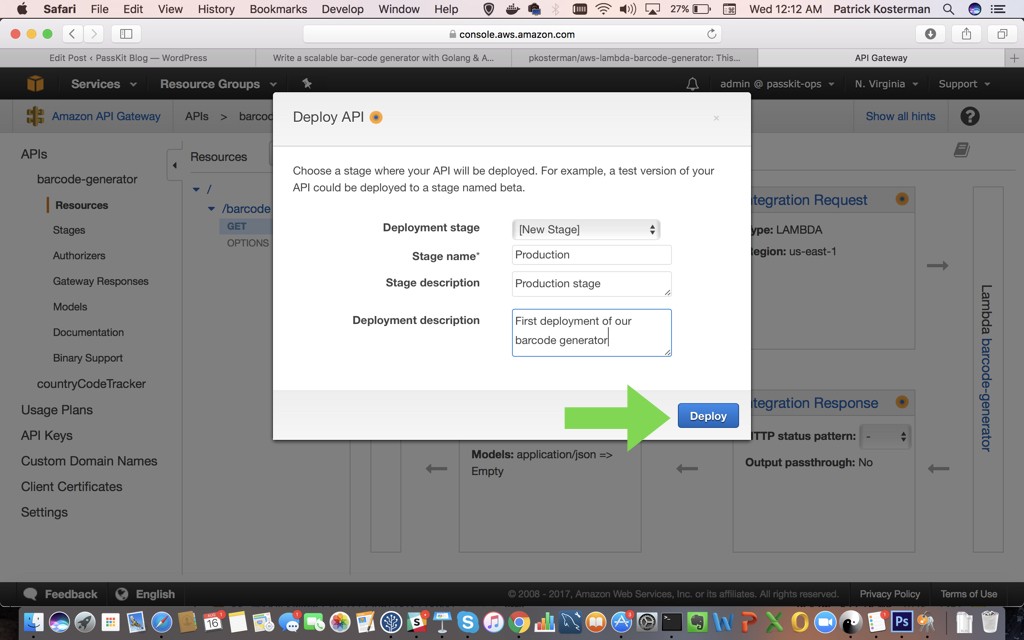Select barcode-generator API in sidebar

(x=87, y=179)
